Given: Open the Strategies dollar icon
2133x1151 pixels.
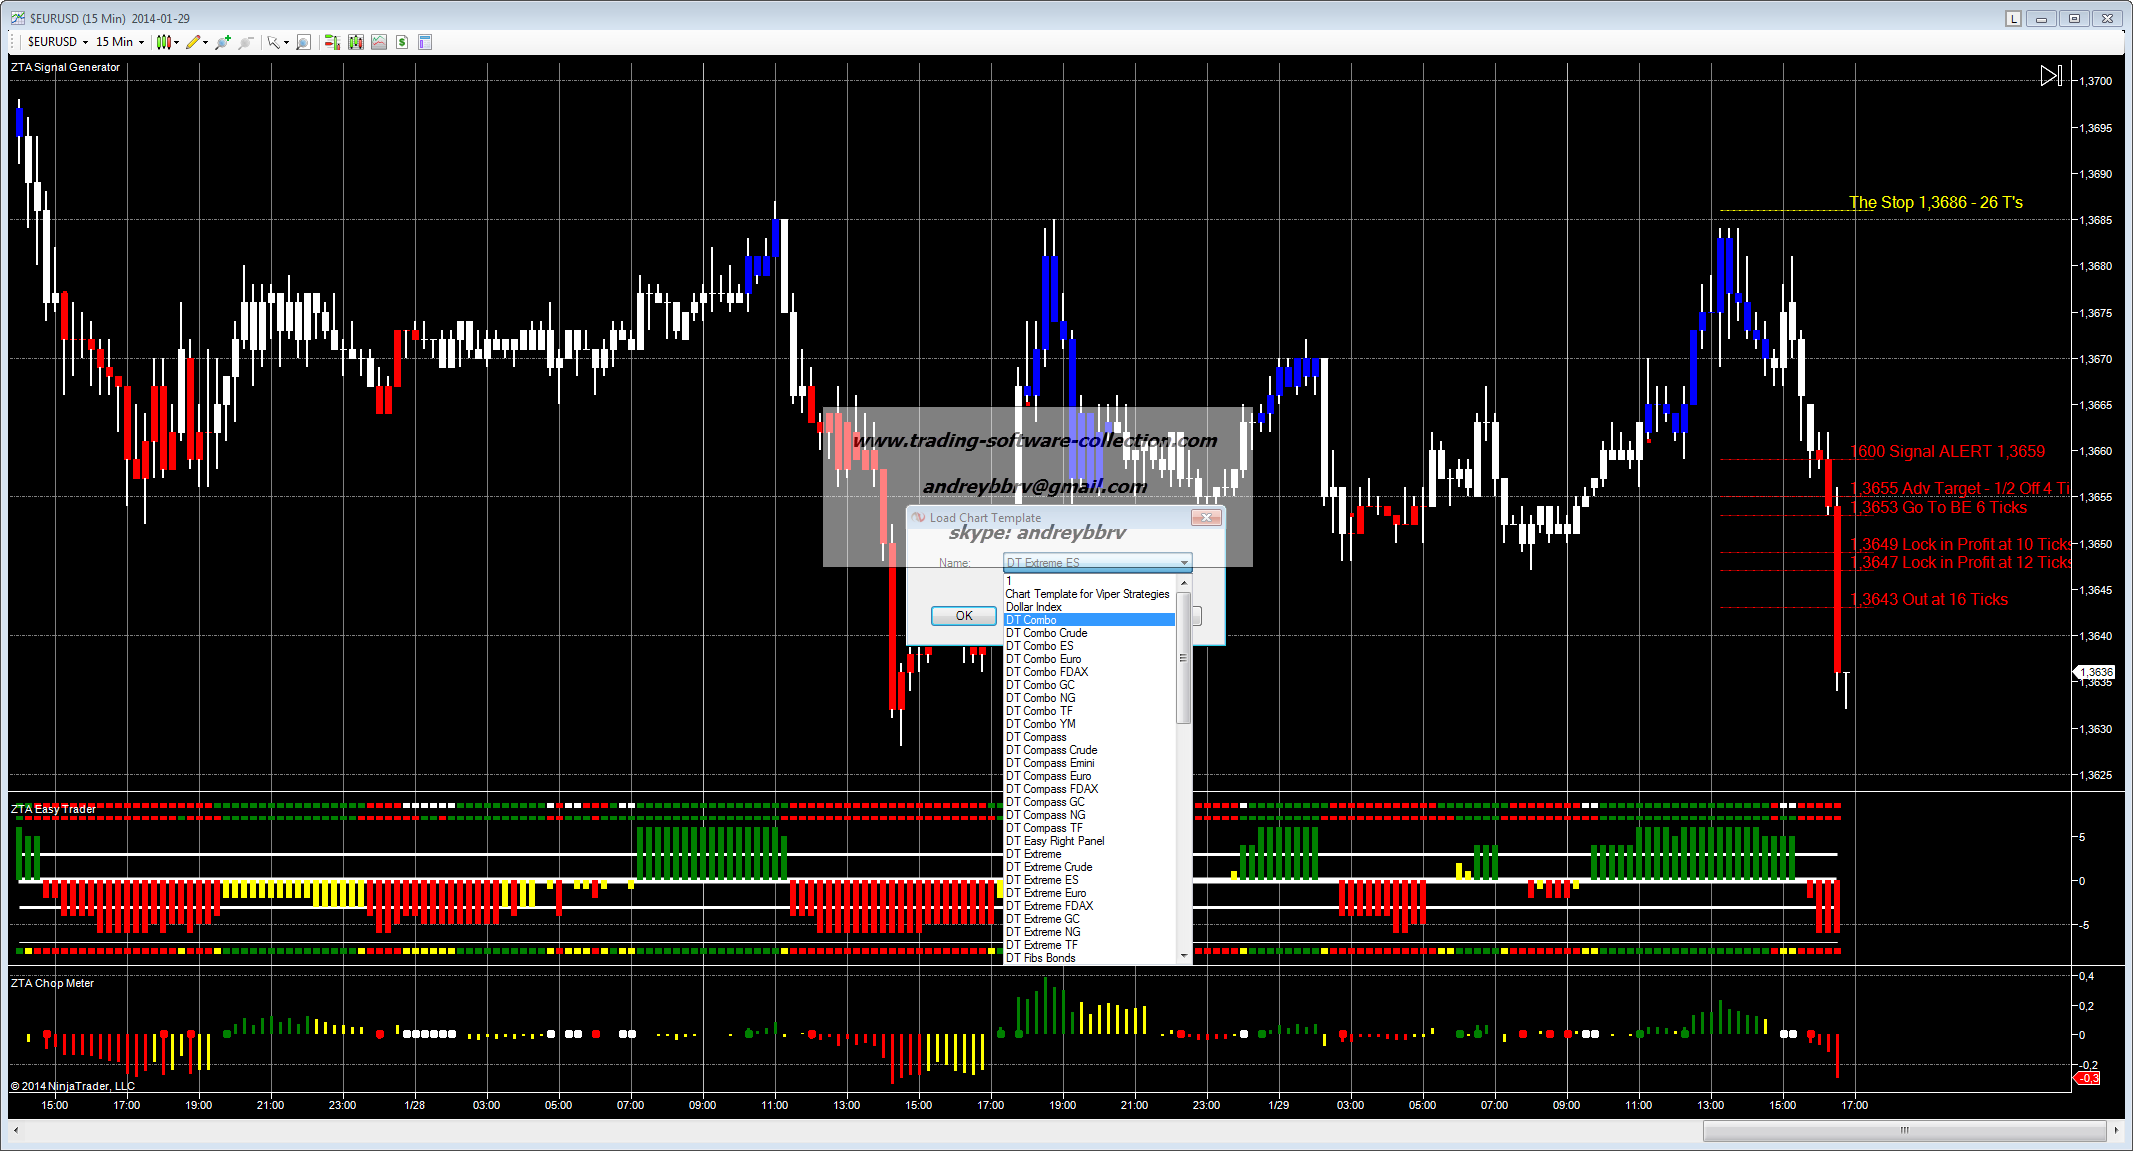Looking at the screenshot, I should coord(402,42).
